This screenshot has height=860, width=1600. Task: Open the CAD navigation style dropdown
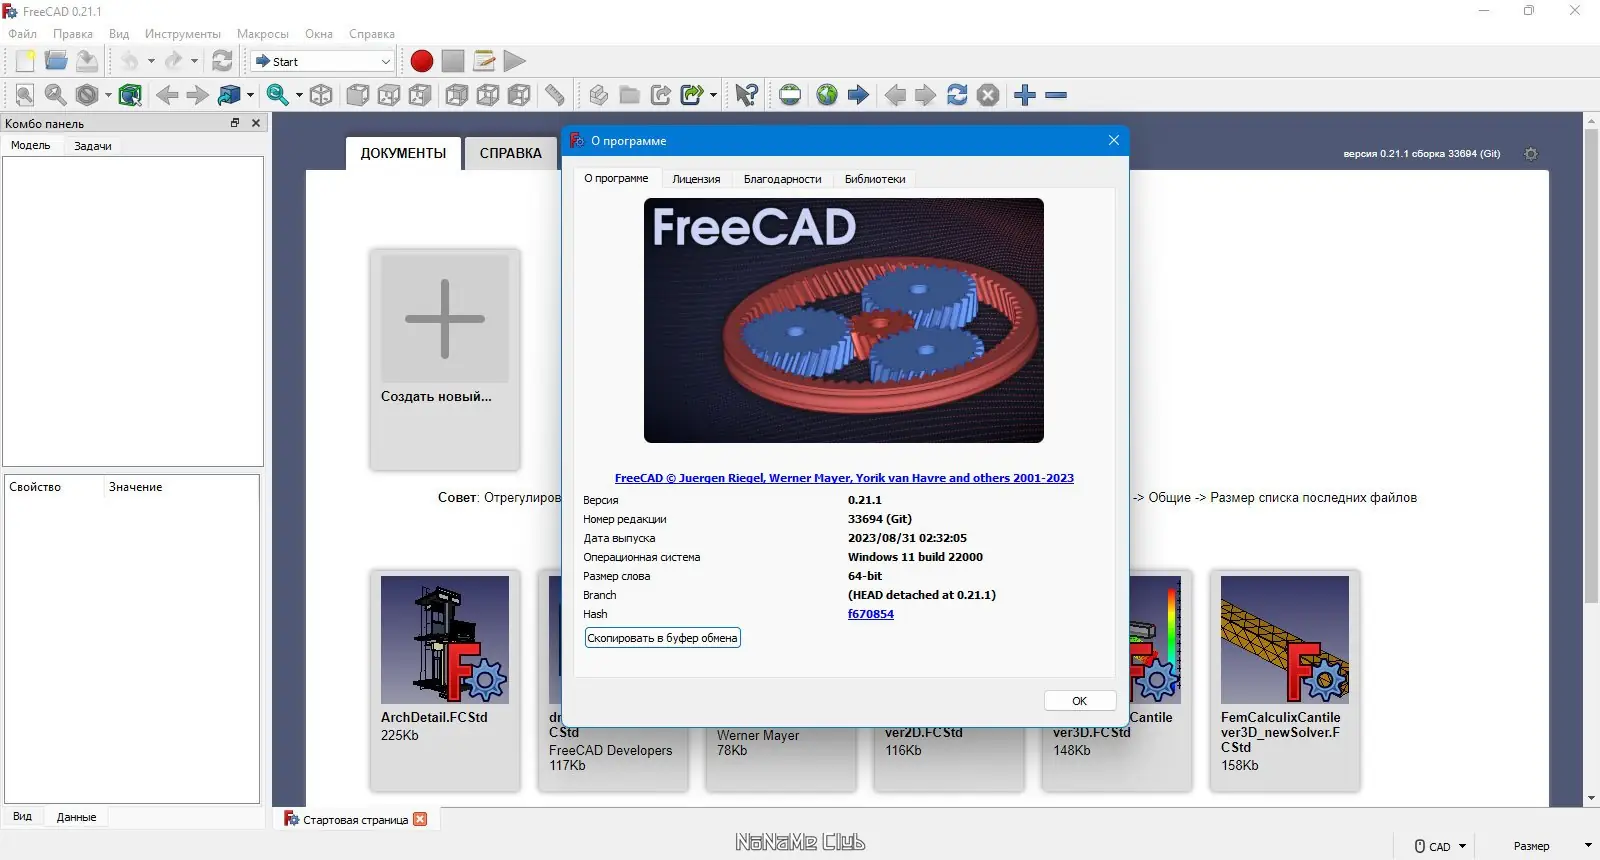[1440, 846]
